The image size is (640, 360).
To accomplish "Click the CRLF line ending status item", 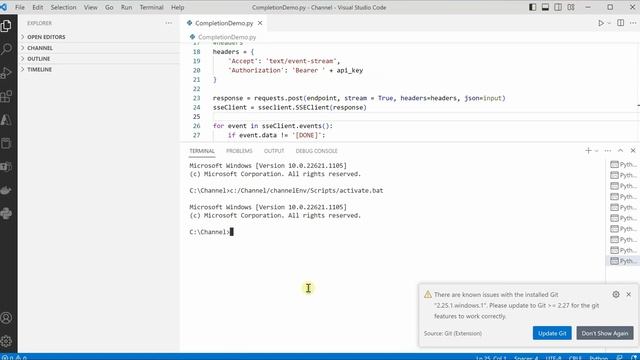I will pyautogui.click(x=575, y=358).
